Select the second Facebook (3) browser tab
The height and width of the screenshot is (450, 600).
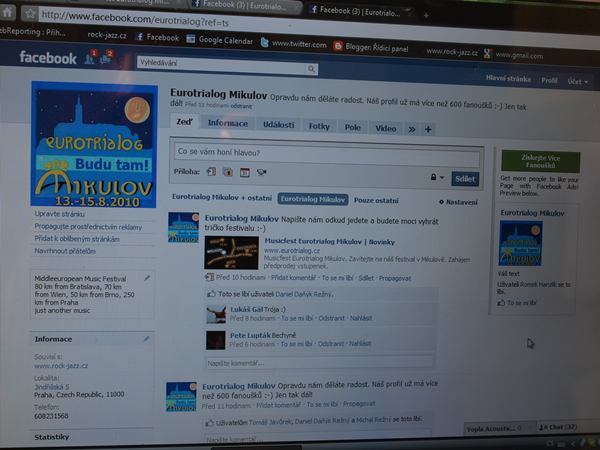360,11
